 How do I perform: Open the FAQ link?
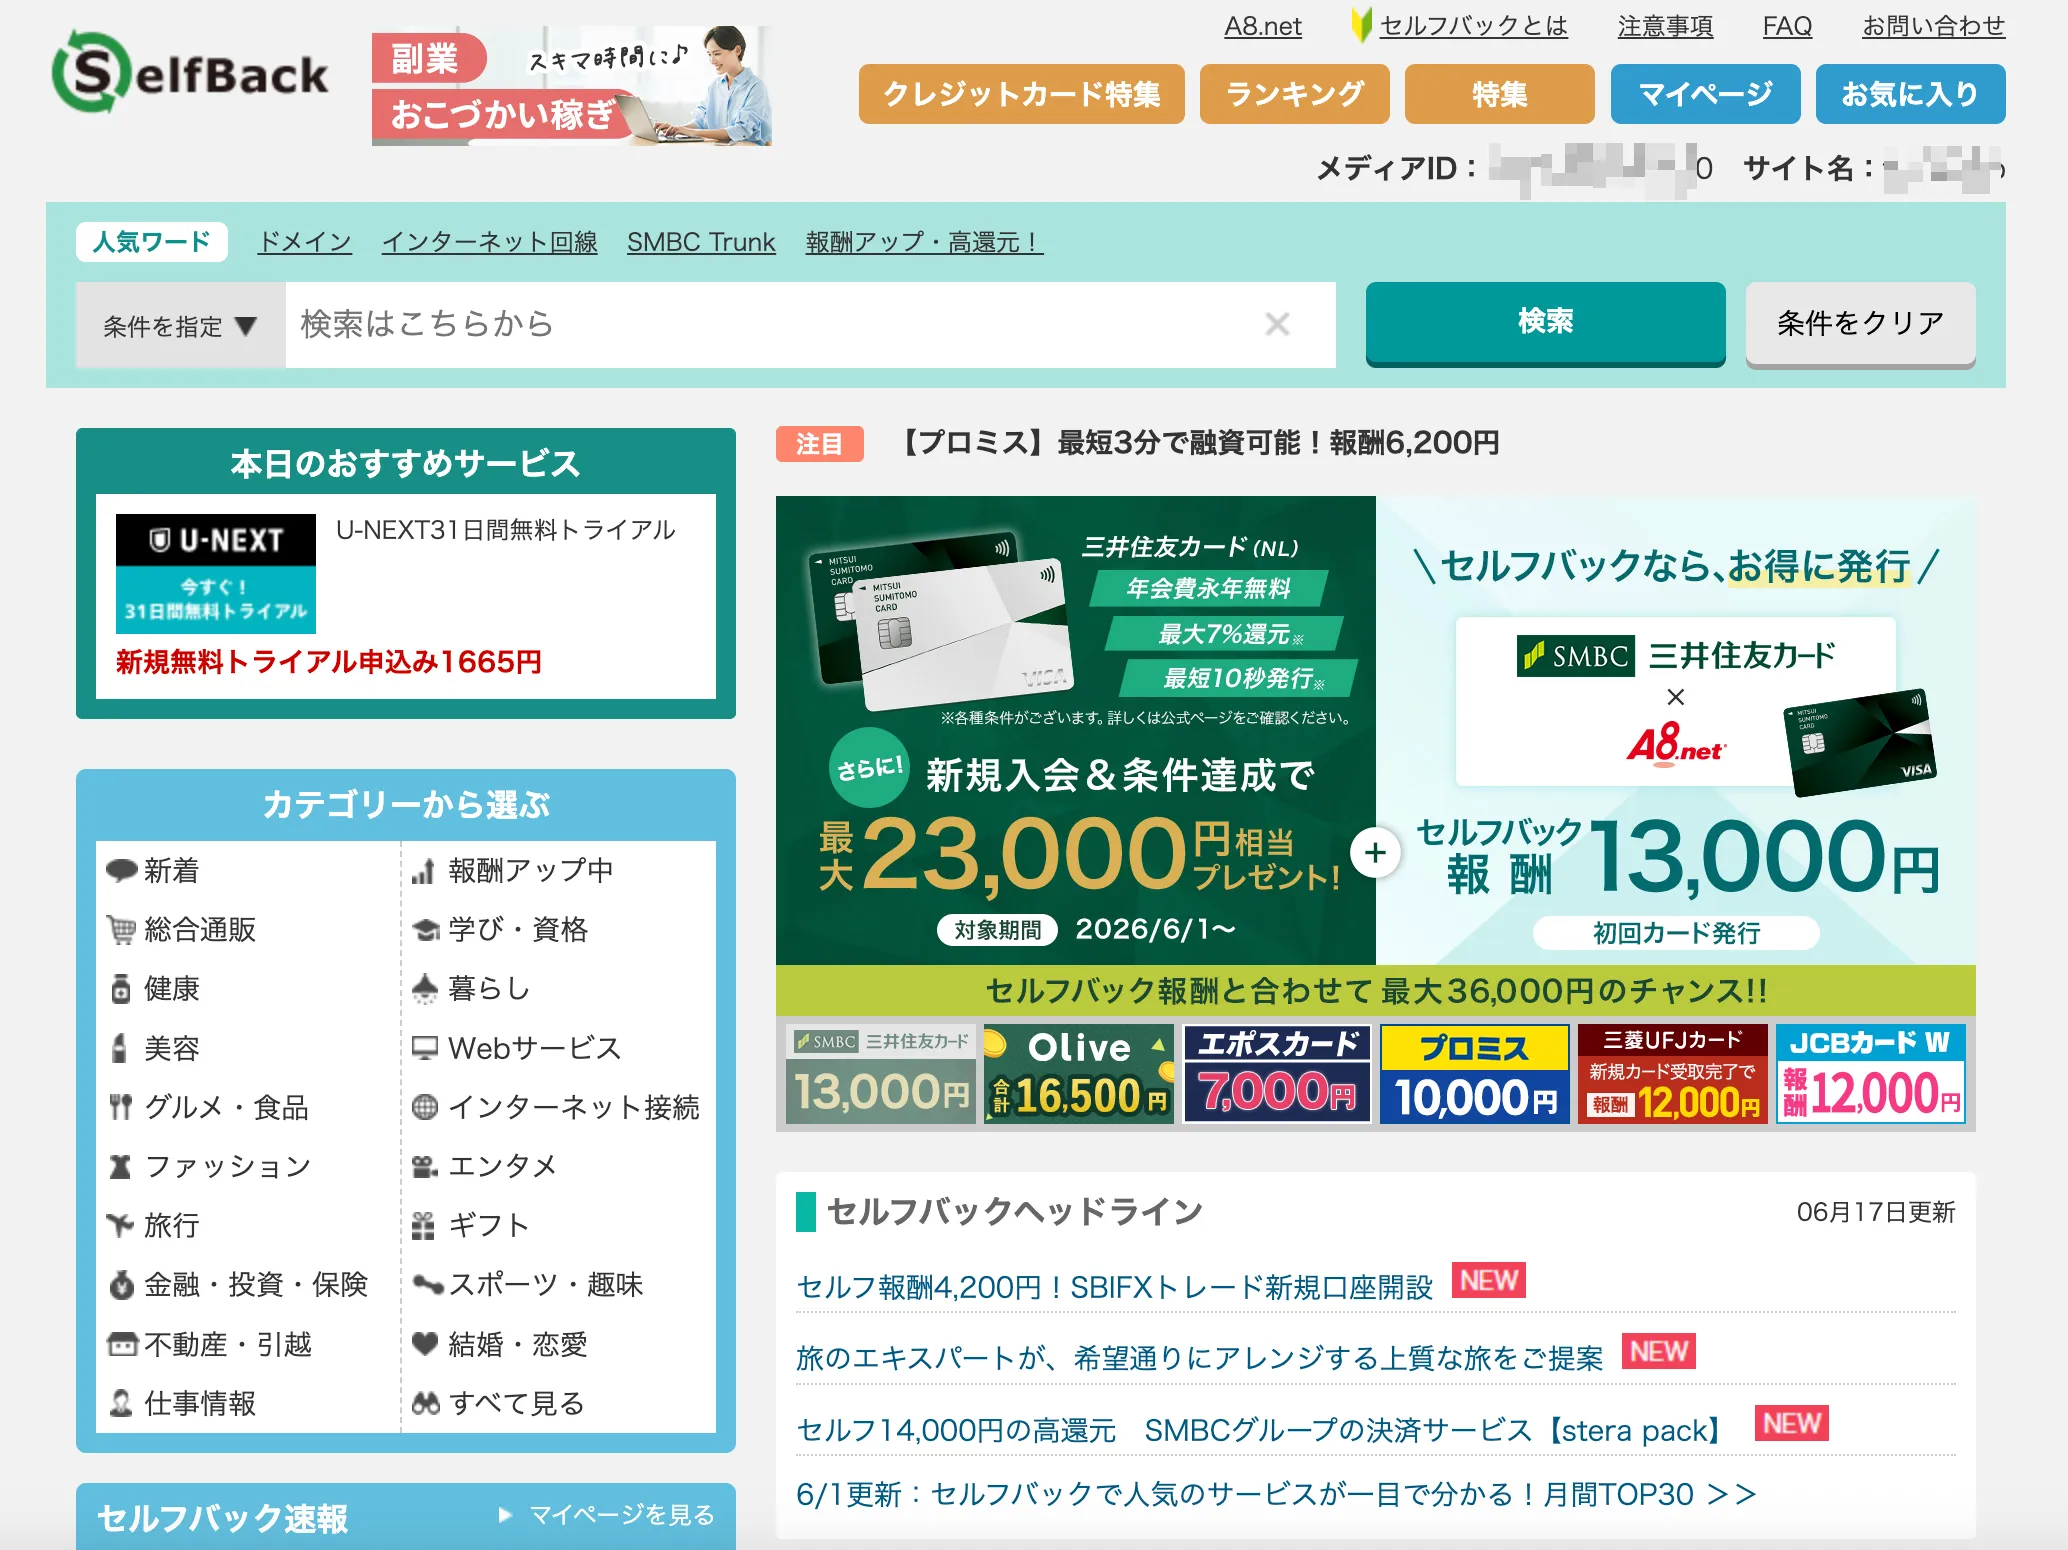pyautogui.click(x=1787, y=26)
